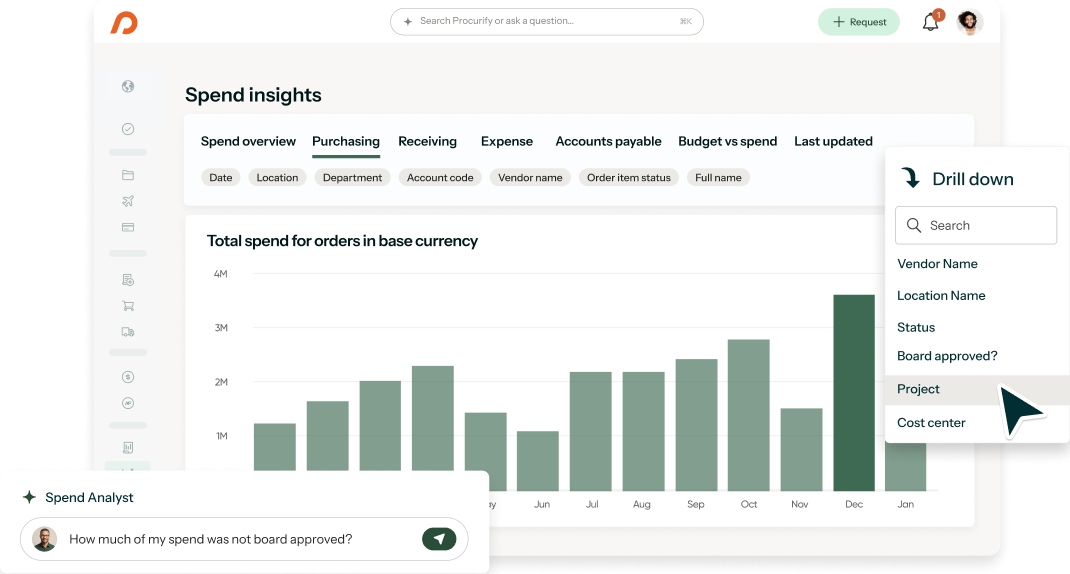Send the Spend Analyst question
Screen dimensions: 1070x574
tap(439, 539)
